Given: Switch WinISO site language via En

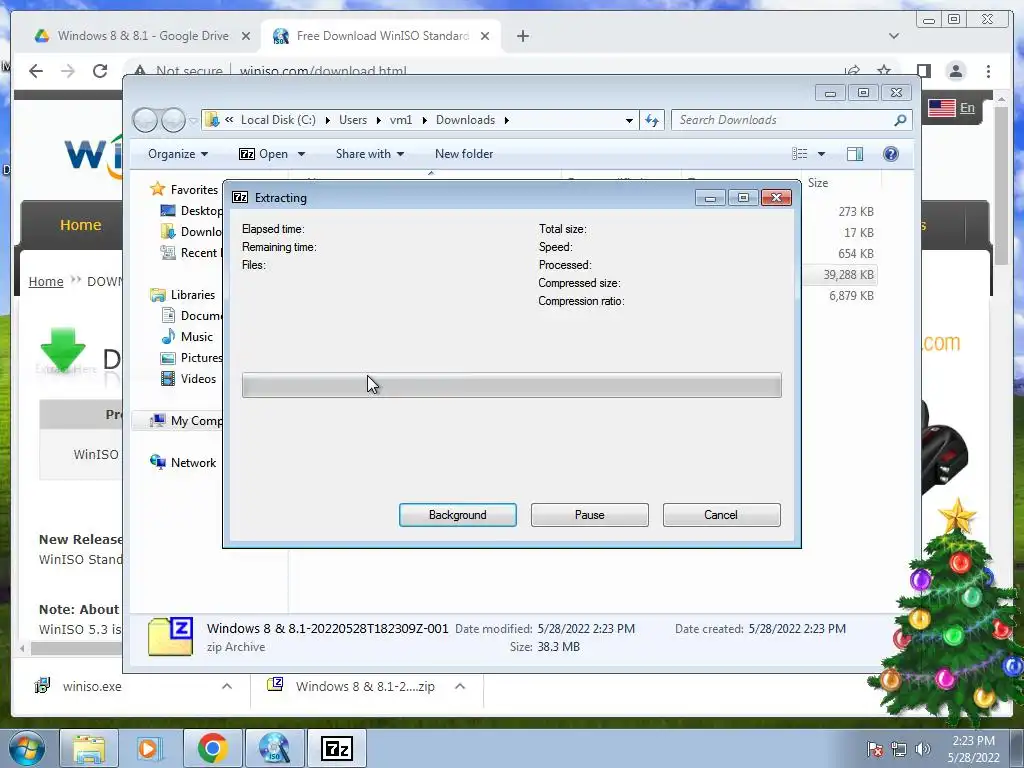Looking at the screenshot, I should click(967, 108).
